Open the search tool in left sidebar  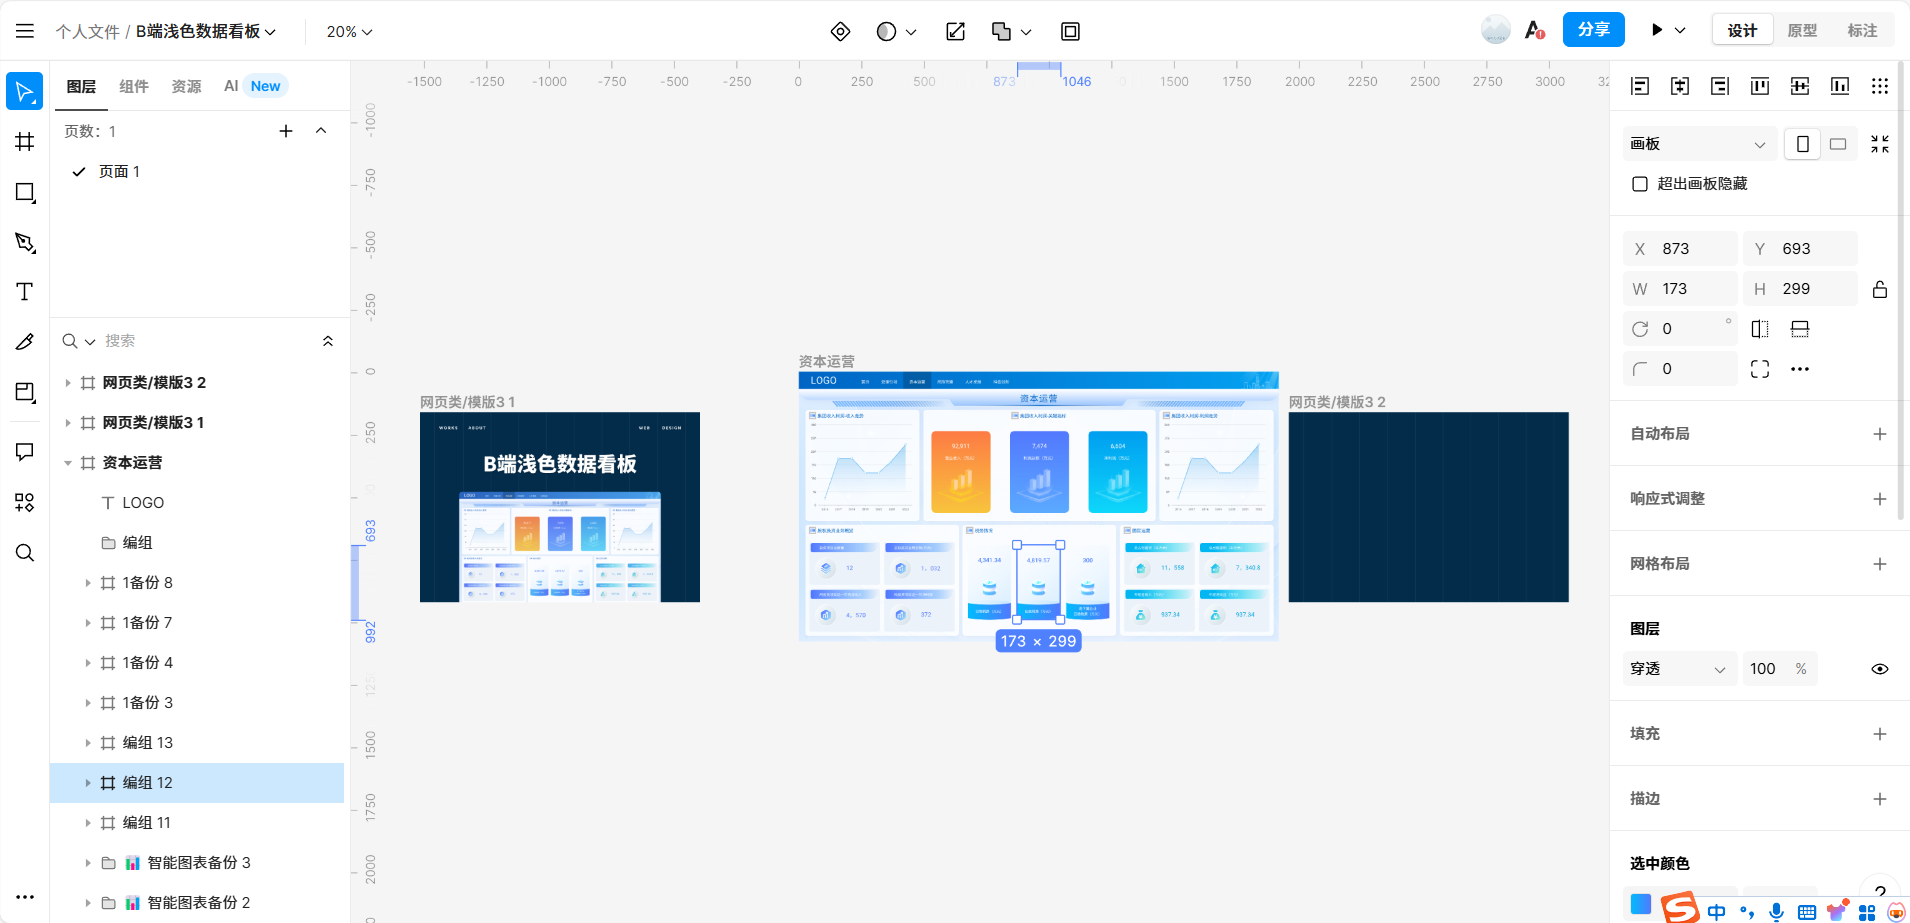pos(25,553)
